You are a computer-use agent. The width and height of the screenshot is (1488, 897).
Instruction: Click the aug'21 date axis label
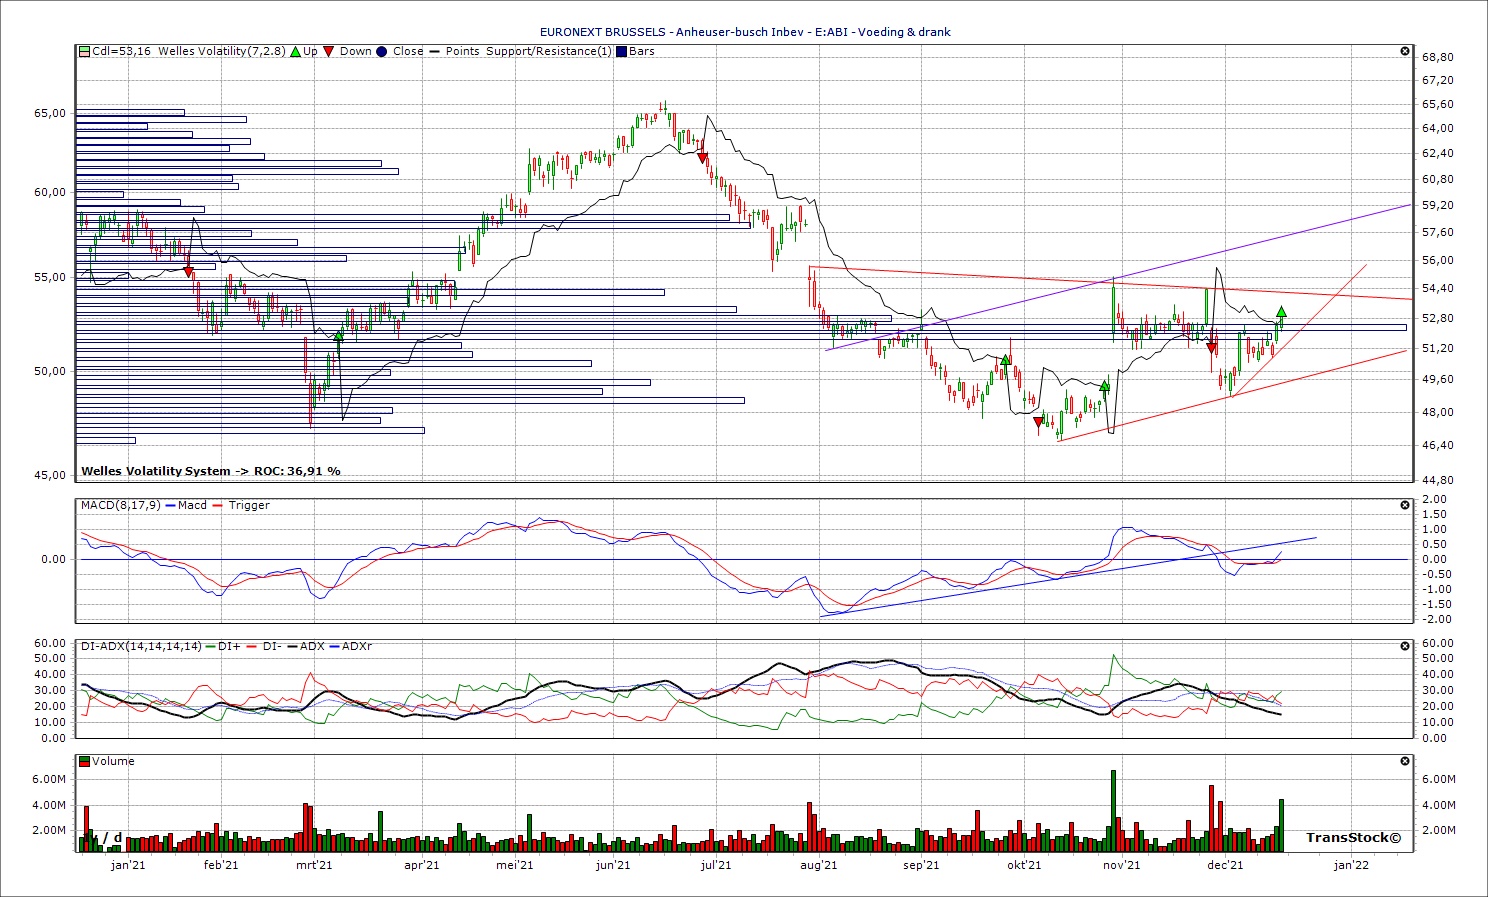[x=819, y=865]
